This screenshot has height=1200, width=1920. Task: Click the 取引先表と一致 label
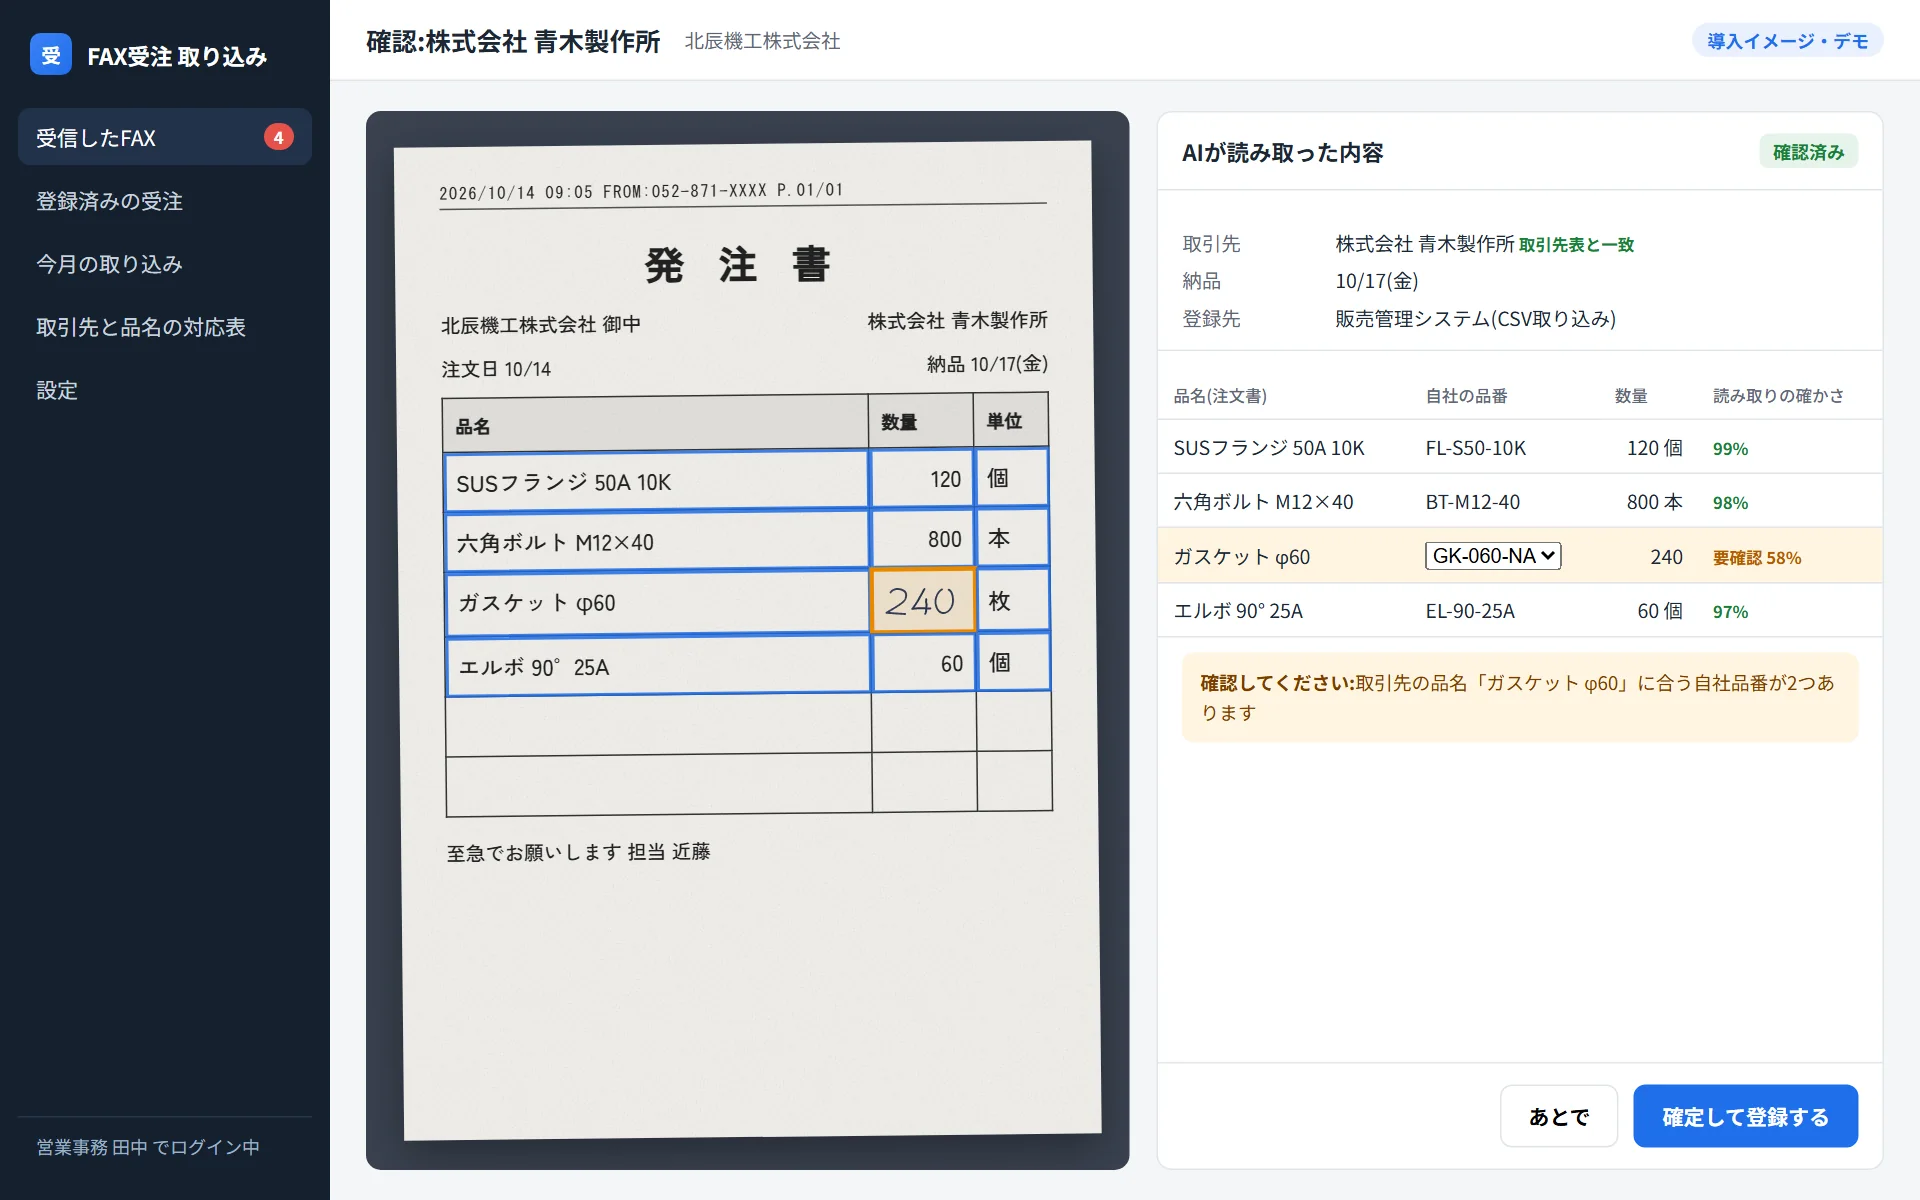click(1576, 245)
